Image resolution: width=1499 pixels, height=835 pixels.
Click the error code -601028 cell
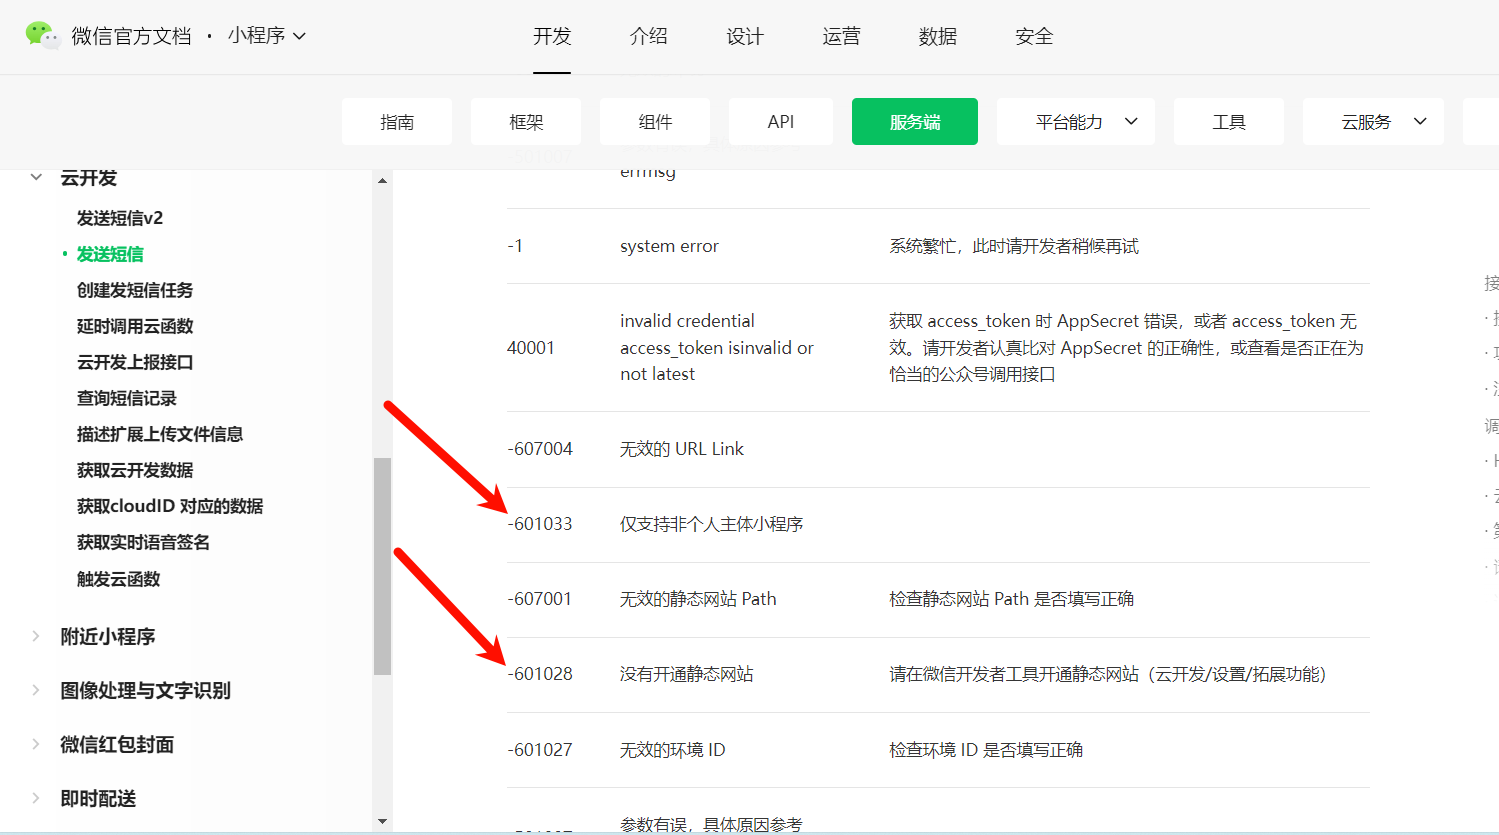[540, 674]
